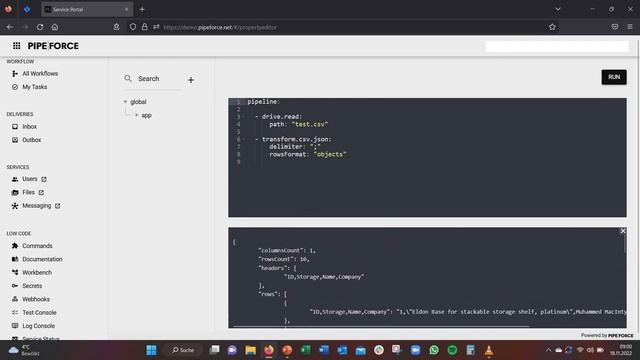Open the Firefox hamburger menu
Viewport: 640px width, 360px height.
coord(630,27)
